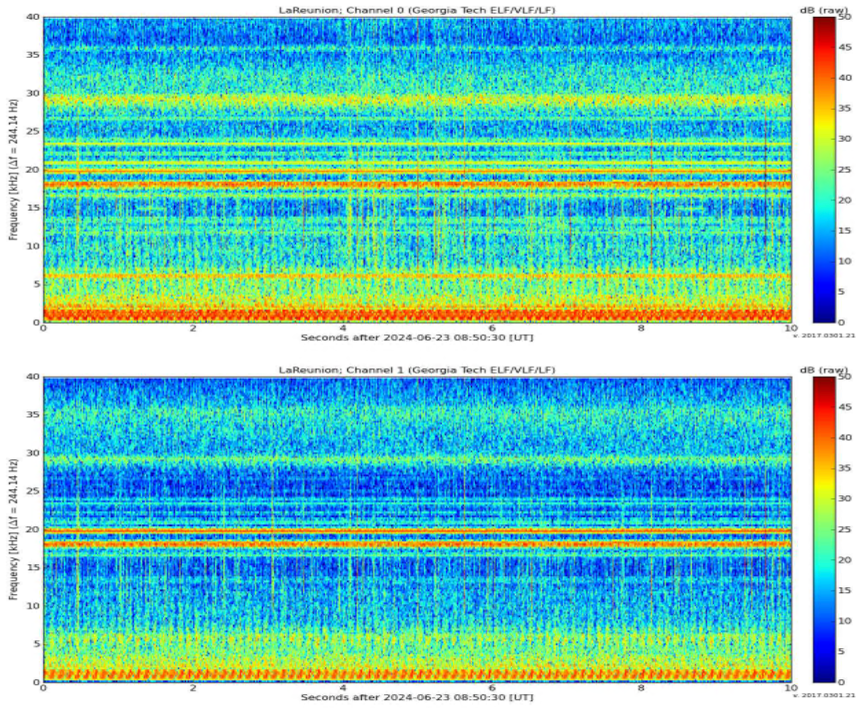Click the Channel 1 spectrogram title

click(416, 370)
